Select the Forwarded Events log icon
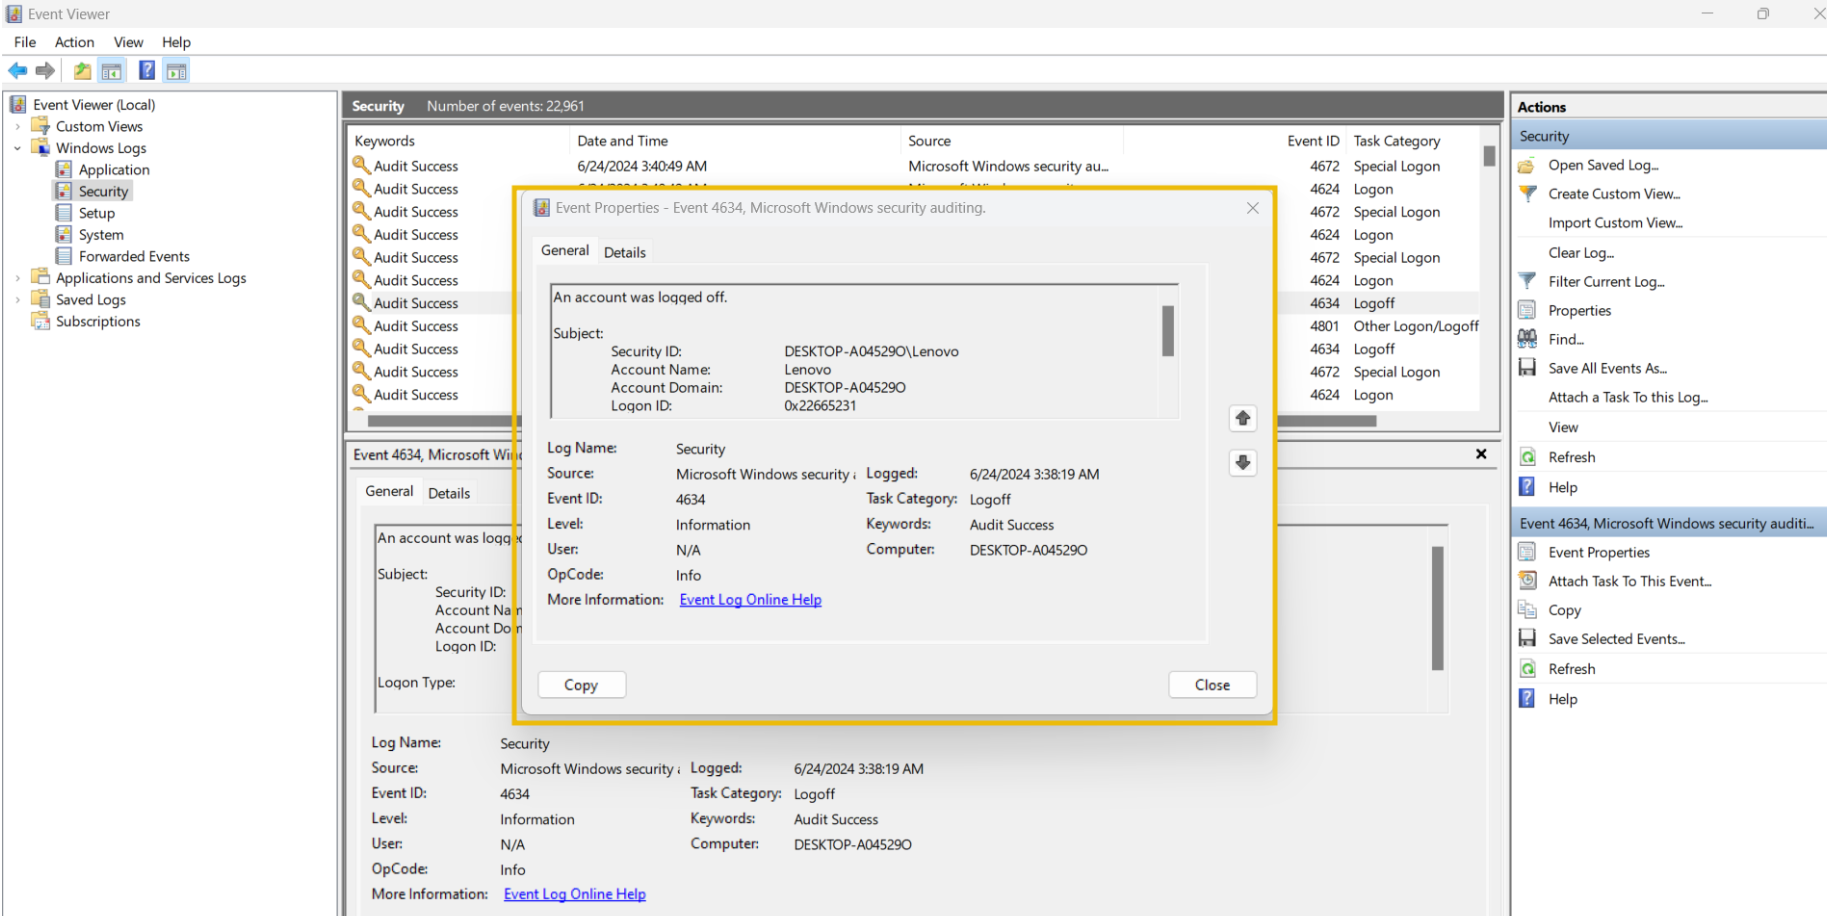 pos(64,256)
